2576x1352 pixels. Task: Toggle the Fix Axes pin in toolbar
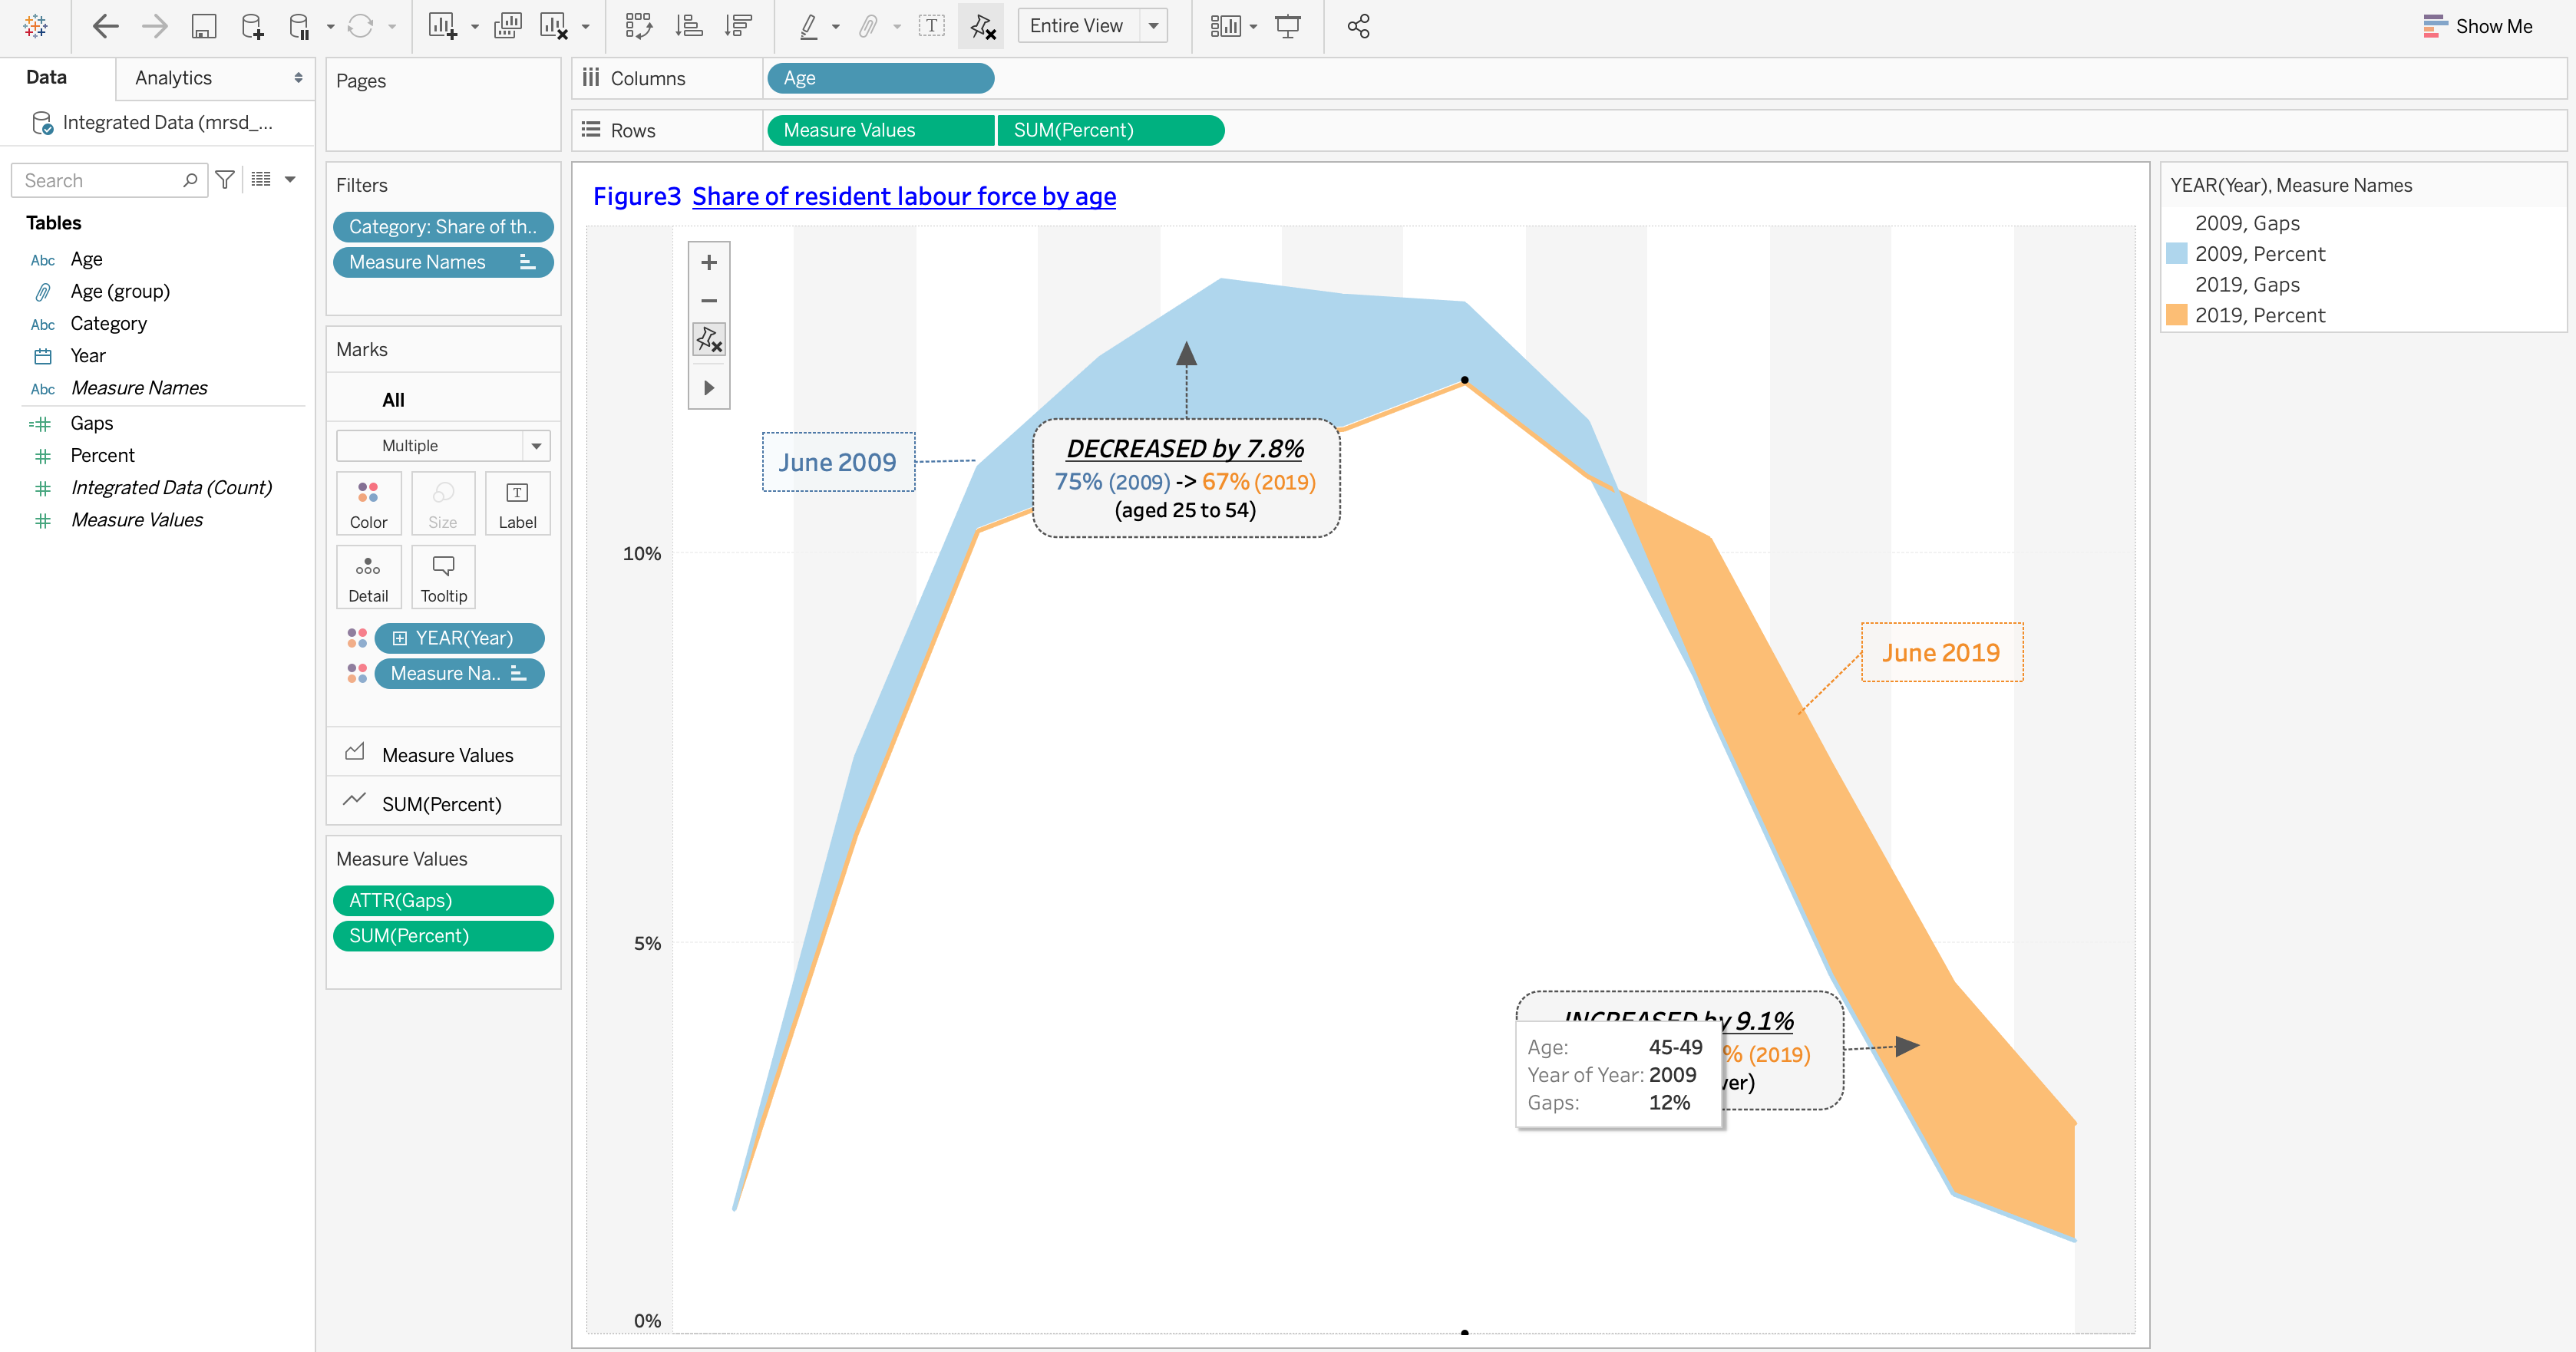click(x=982, y=26)
